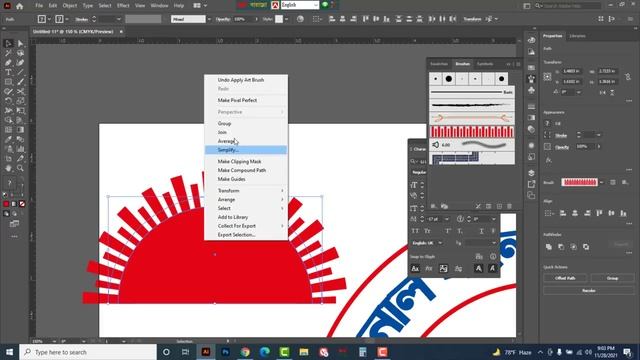Image resolution: width=640 pixels, height=360 pixels.
Task: Click Windows search box Type here to search
Action: [88, 352]
